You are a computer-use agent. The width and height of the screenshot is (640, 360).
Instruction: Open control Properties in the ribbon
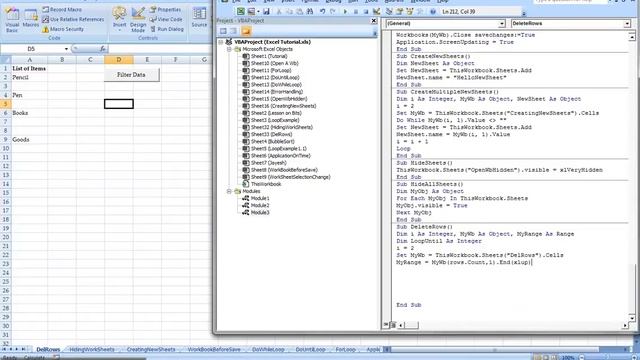pyautogui.click(x=165, y=9)
